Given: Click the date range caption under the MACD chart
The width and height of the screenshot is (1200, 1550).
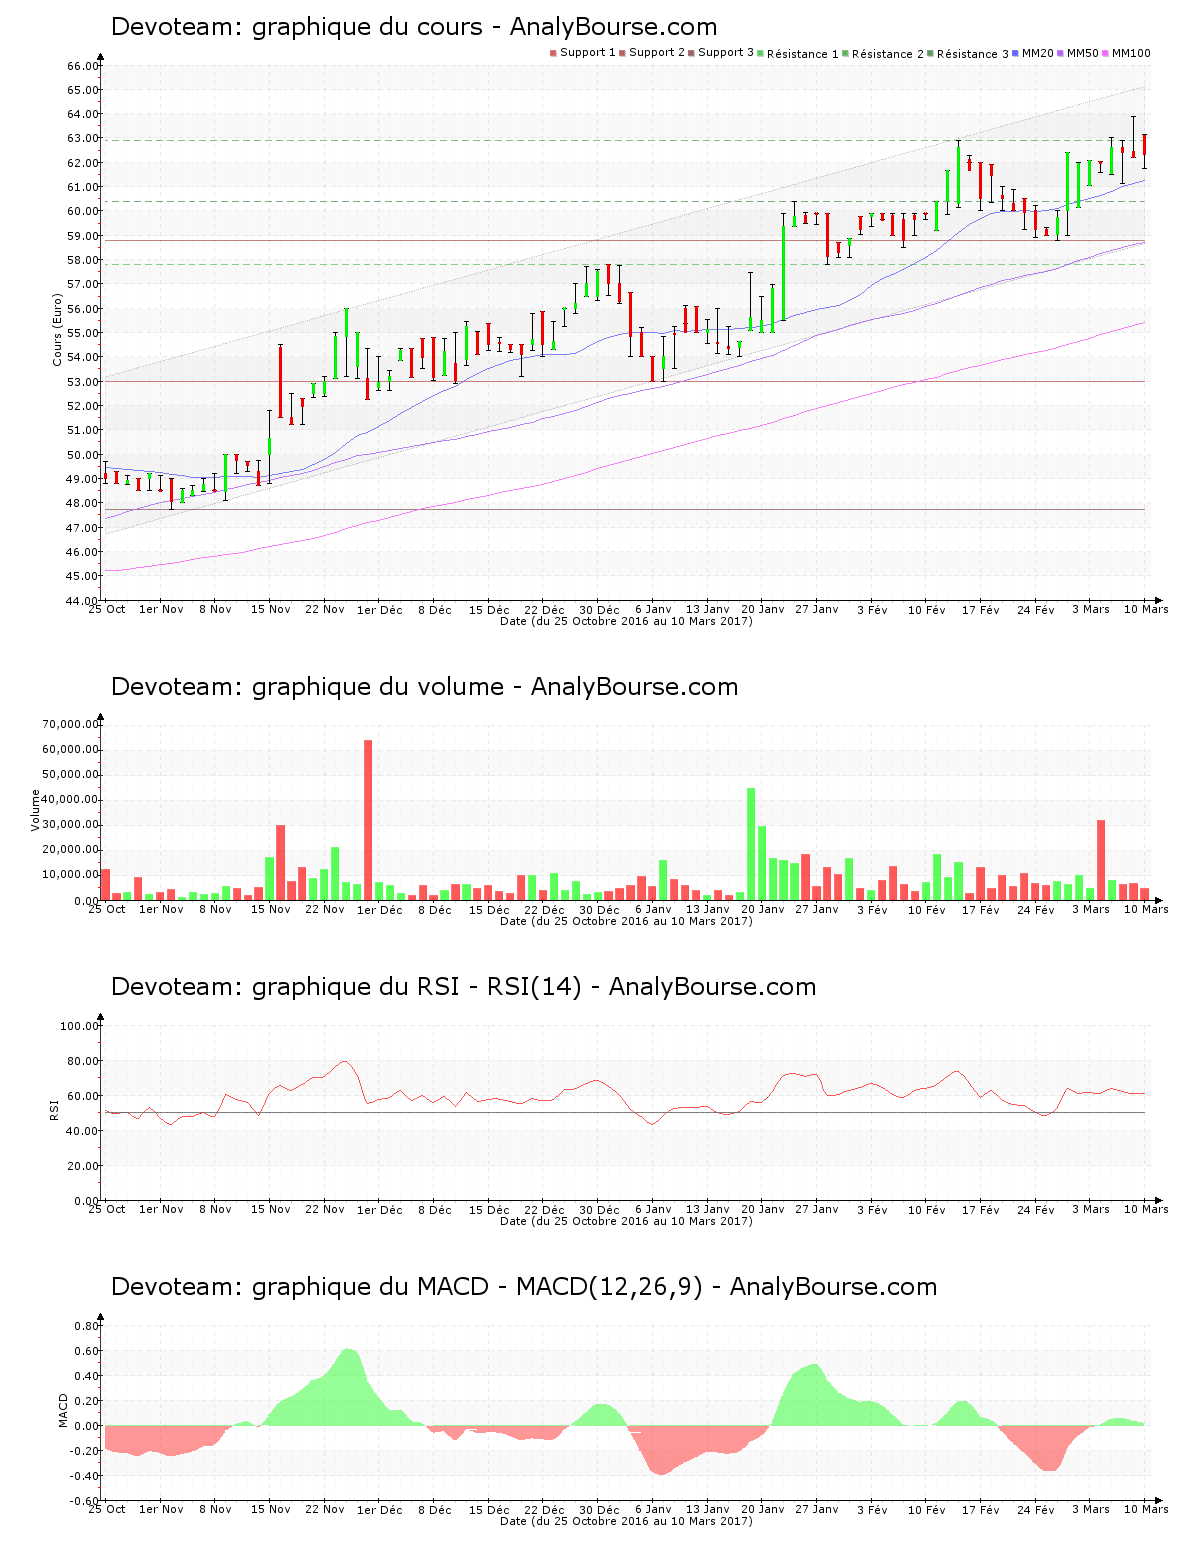Looking at the screenshot, I should tap(626, 1521).
